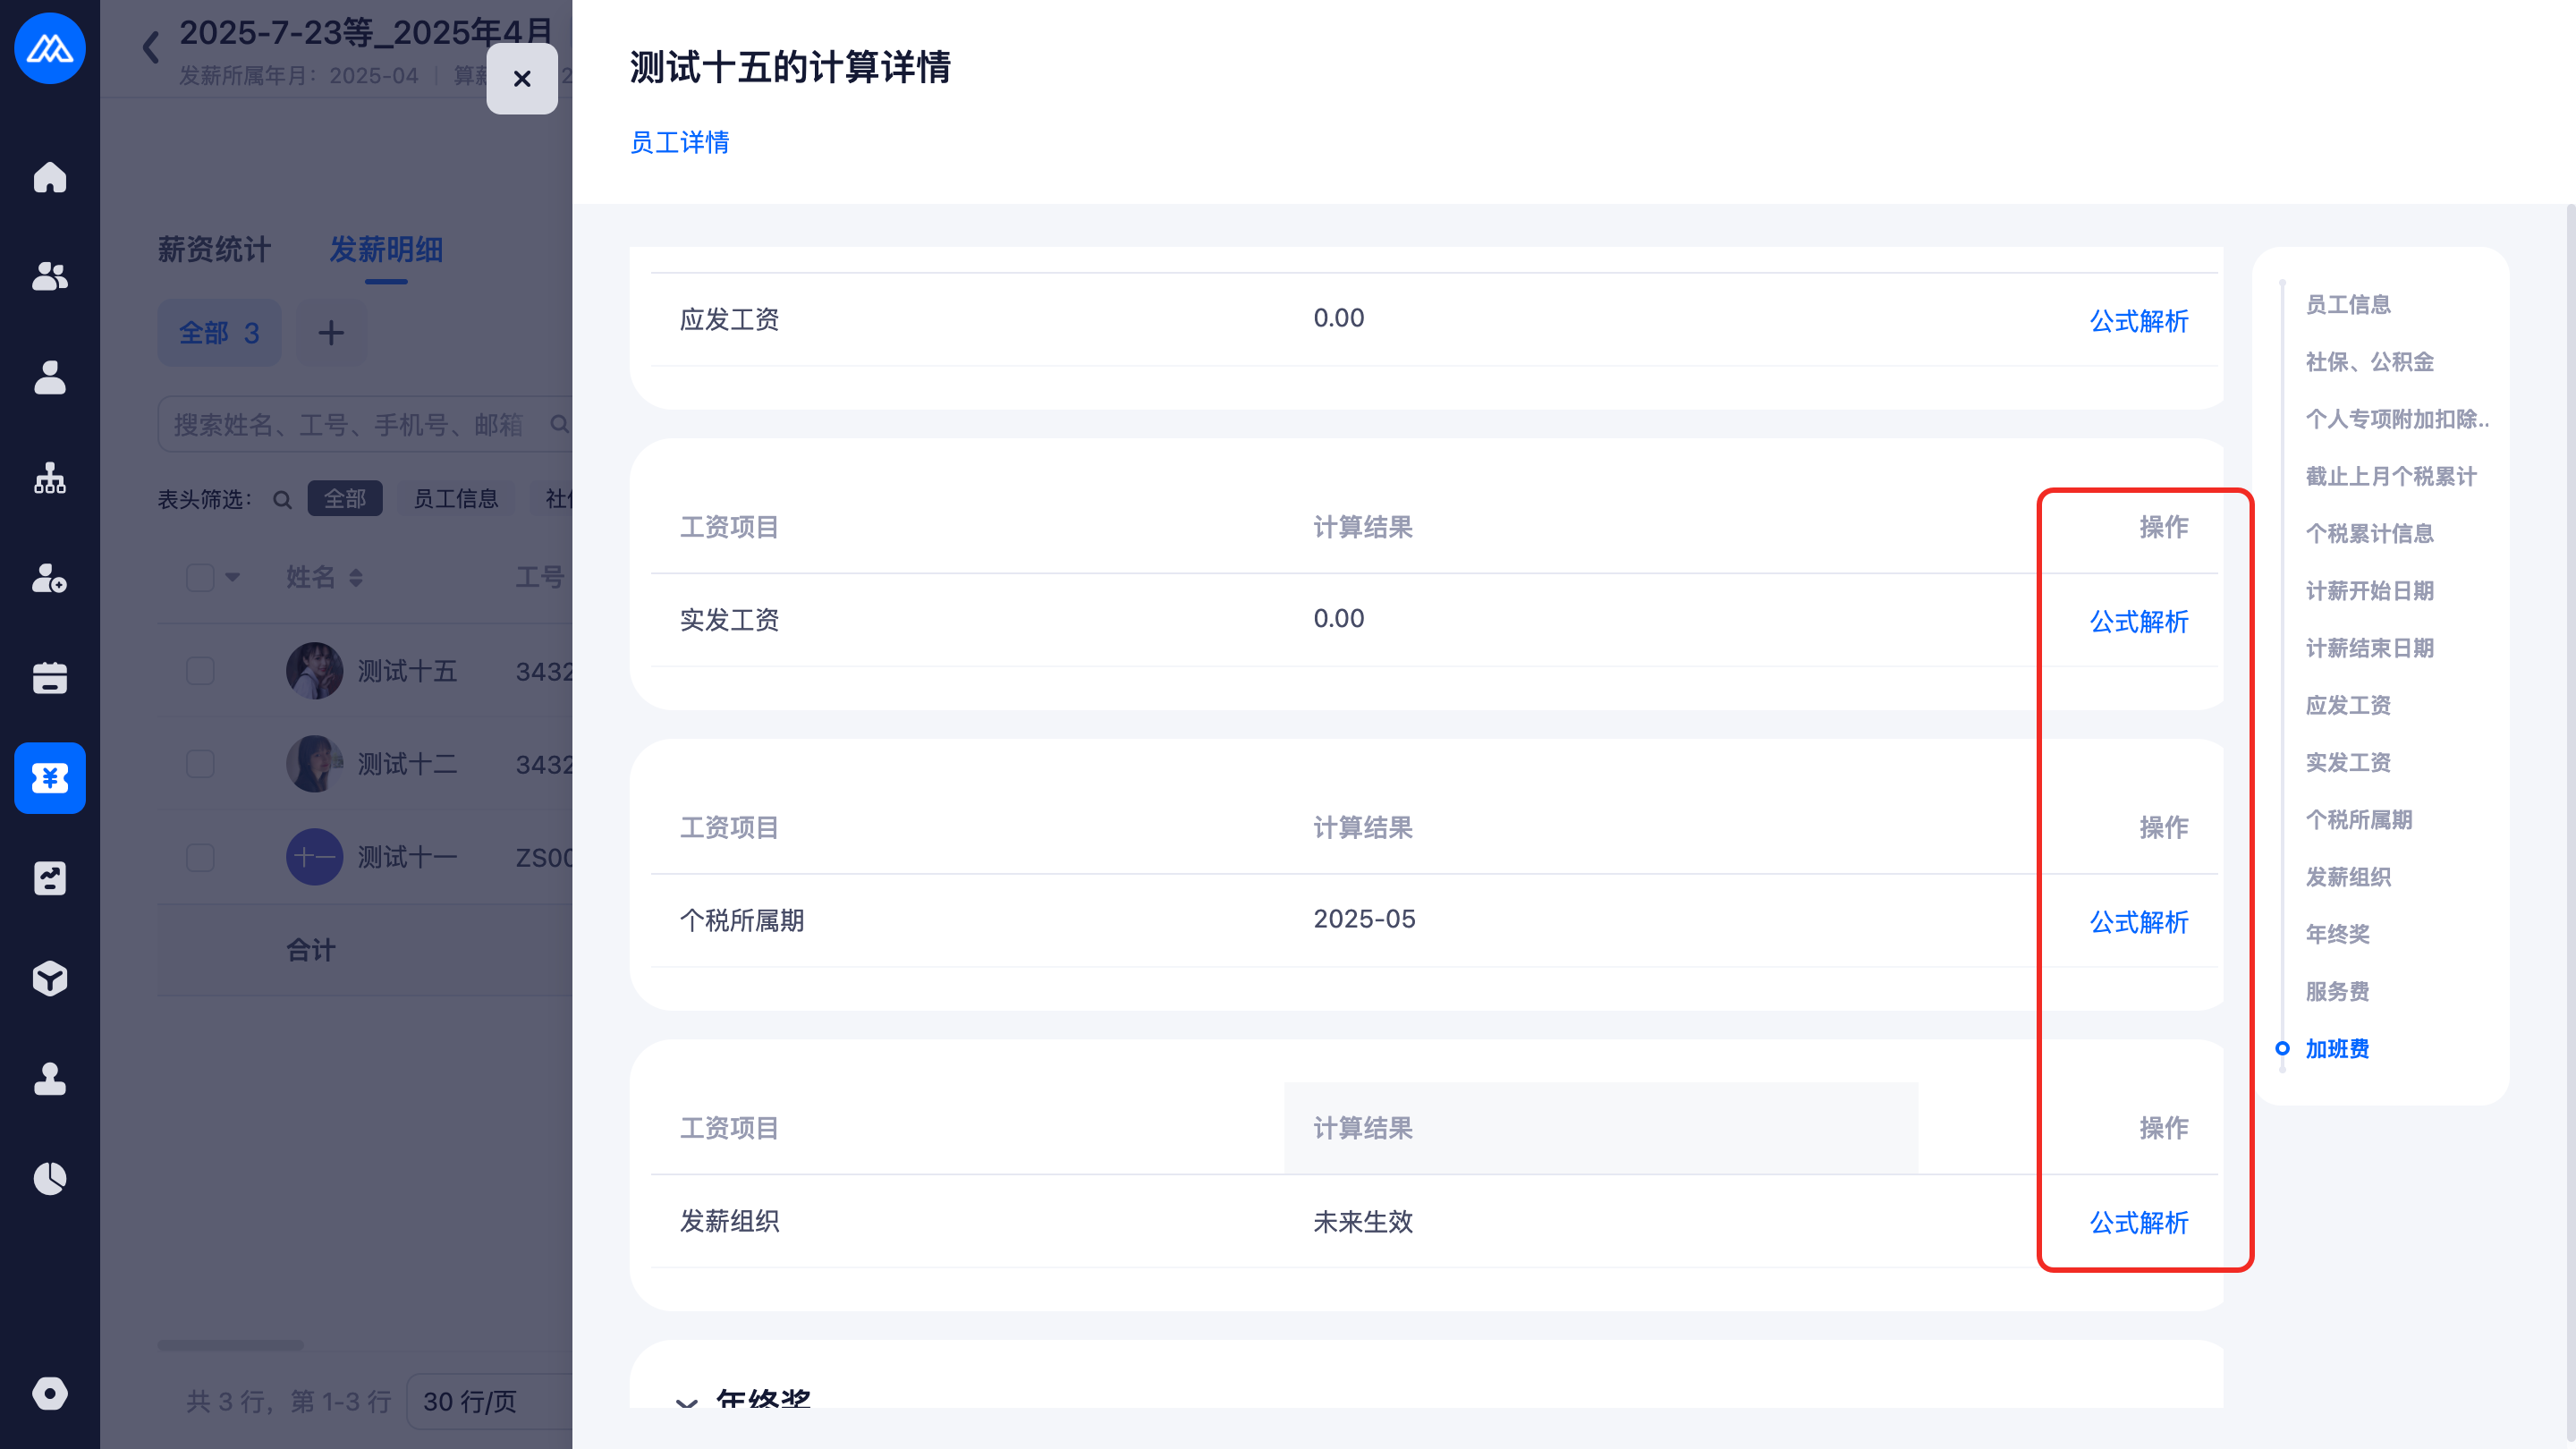This screenshot has width=2576, height=1449.
Task: Click the app logo at top left
Action: [x=50, y=48]
